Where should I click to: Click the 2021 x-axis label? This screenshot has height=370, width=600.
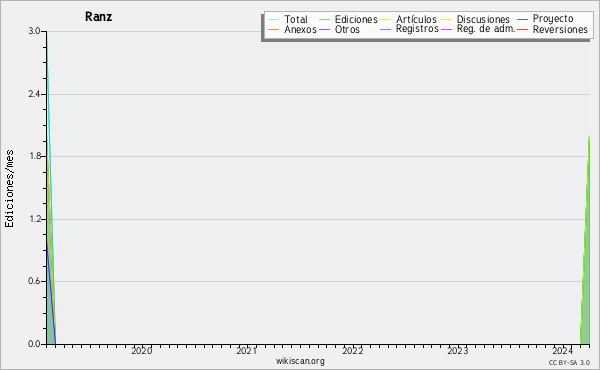click(247, 350)
